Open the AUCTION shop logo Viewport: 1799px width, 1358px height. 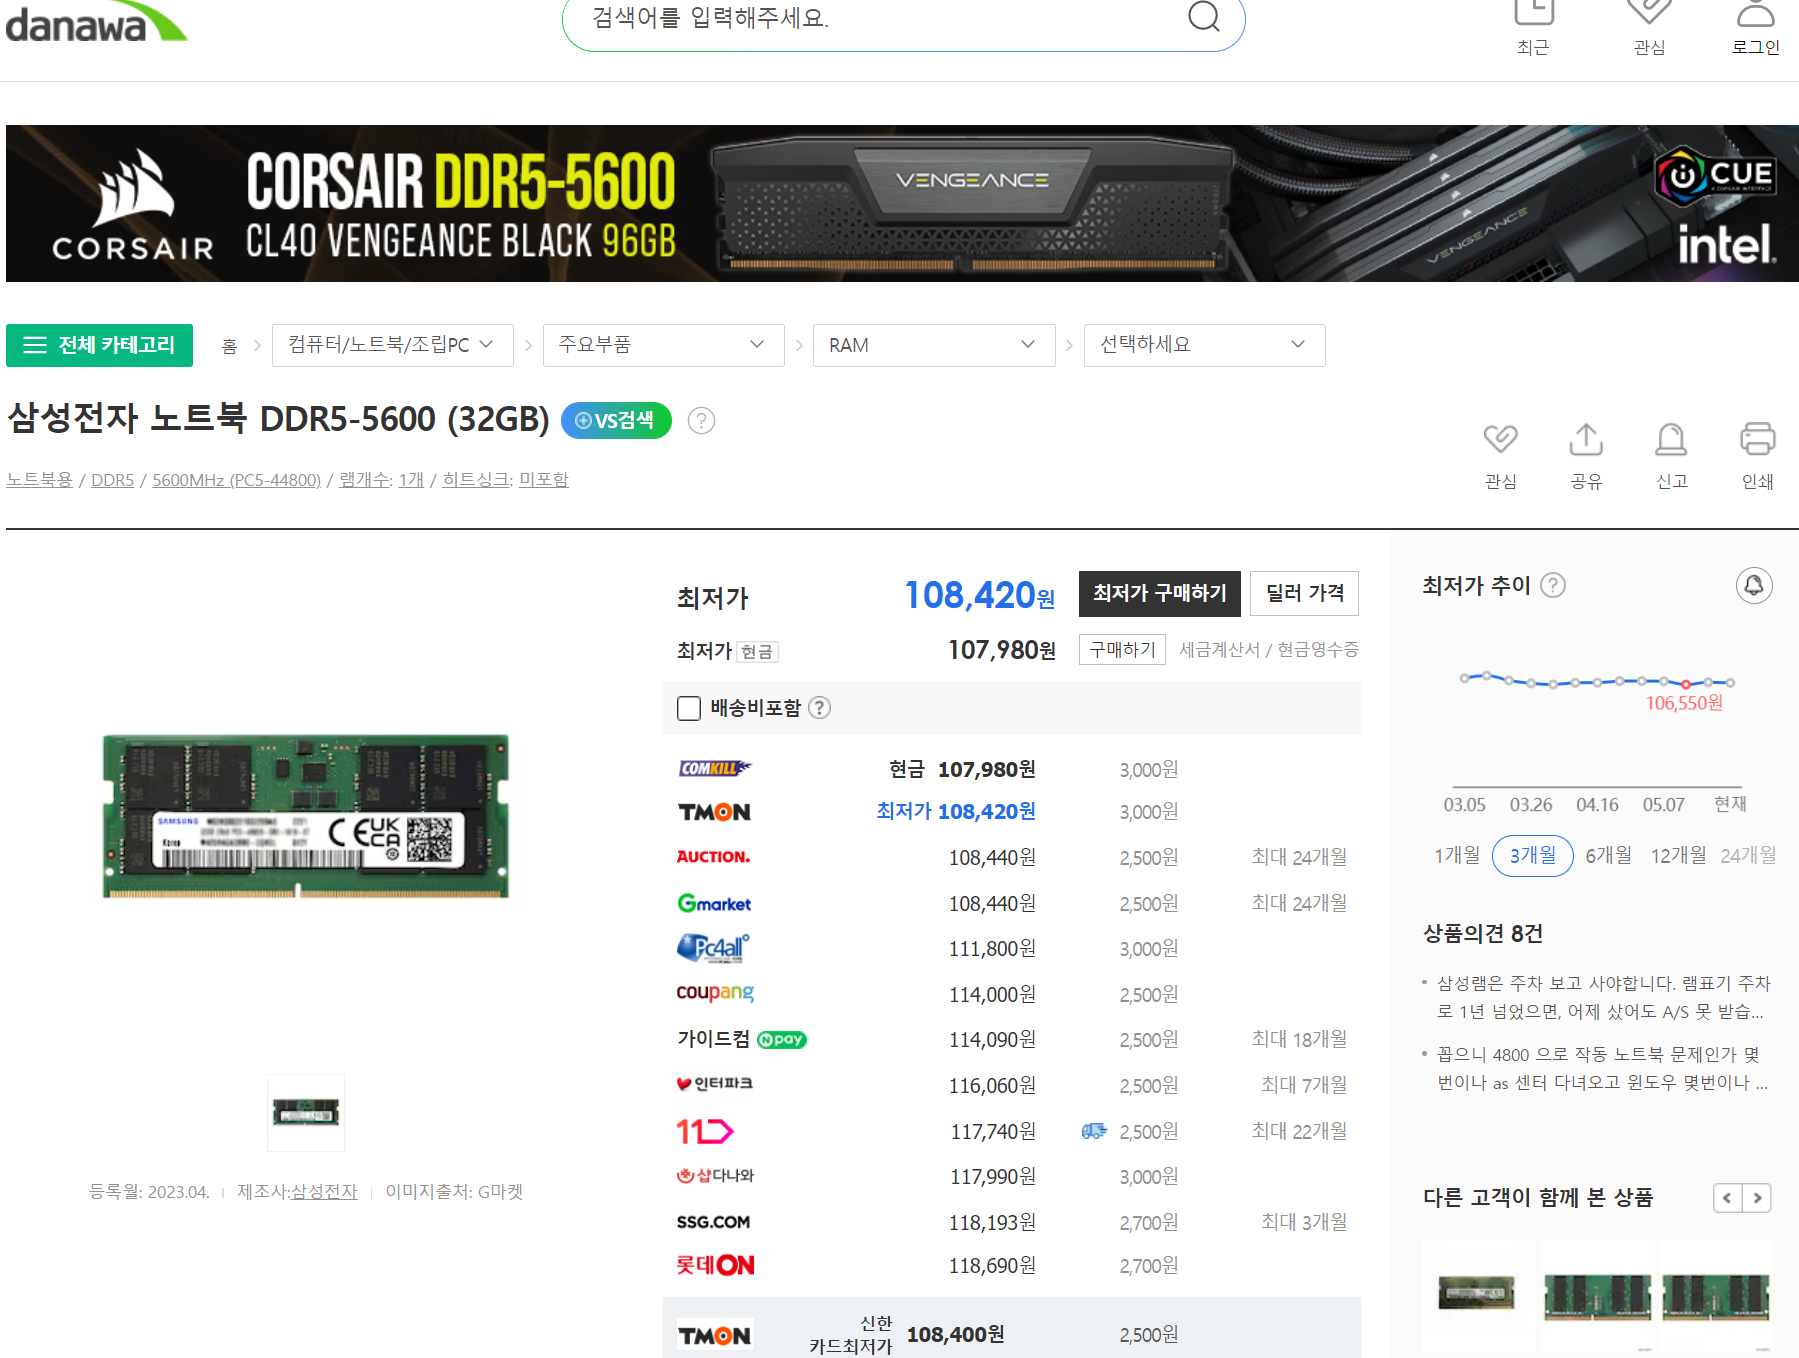click(714, 857)
